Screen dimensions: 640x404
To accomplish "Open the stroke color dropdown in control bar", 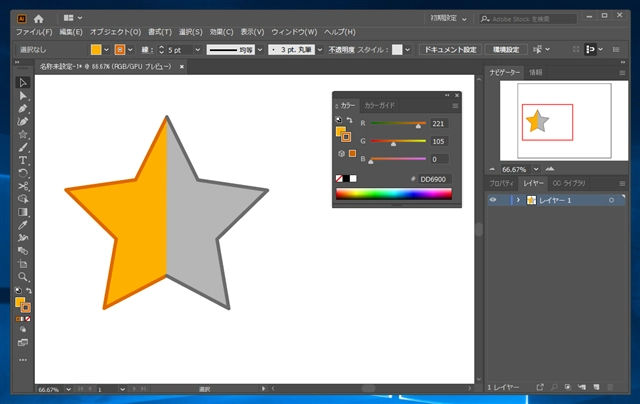I will tap(130, 50).
